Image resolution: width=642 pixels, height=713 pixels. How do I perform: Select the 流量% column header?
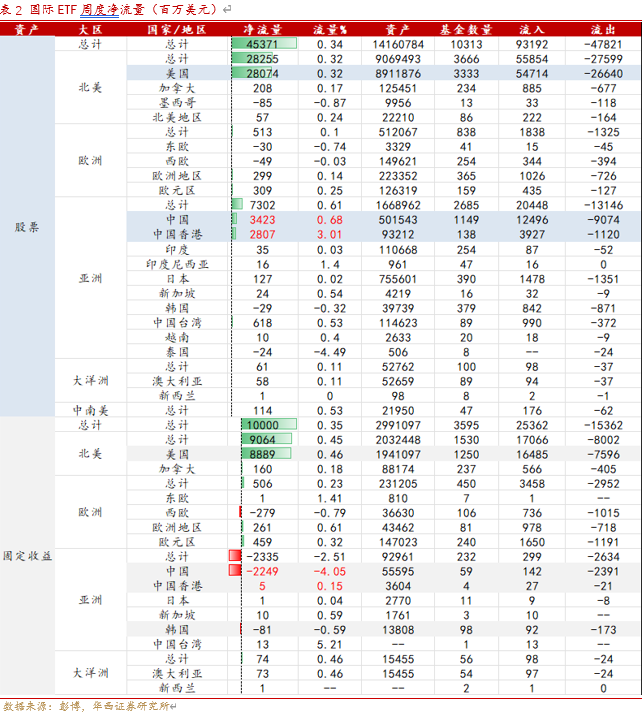coord(329,30)
